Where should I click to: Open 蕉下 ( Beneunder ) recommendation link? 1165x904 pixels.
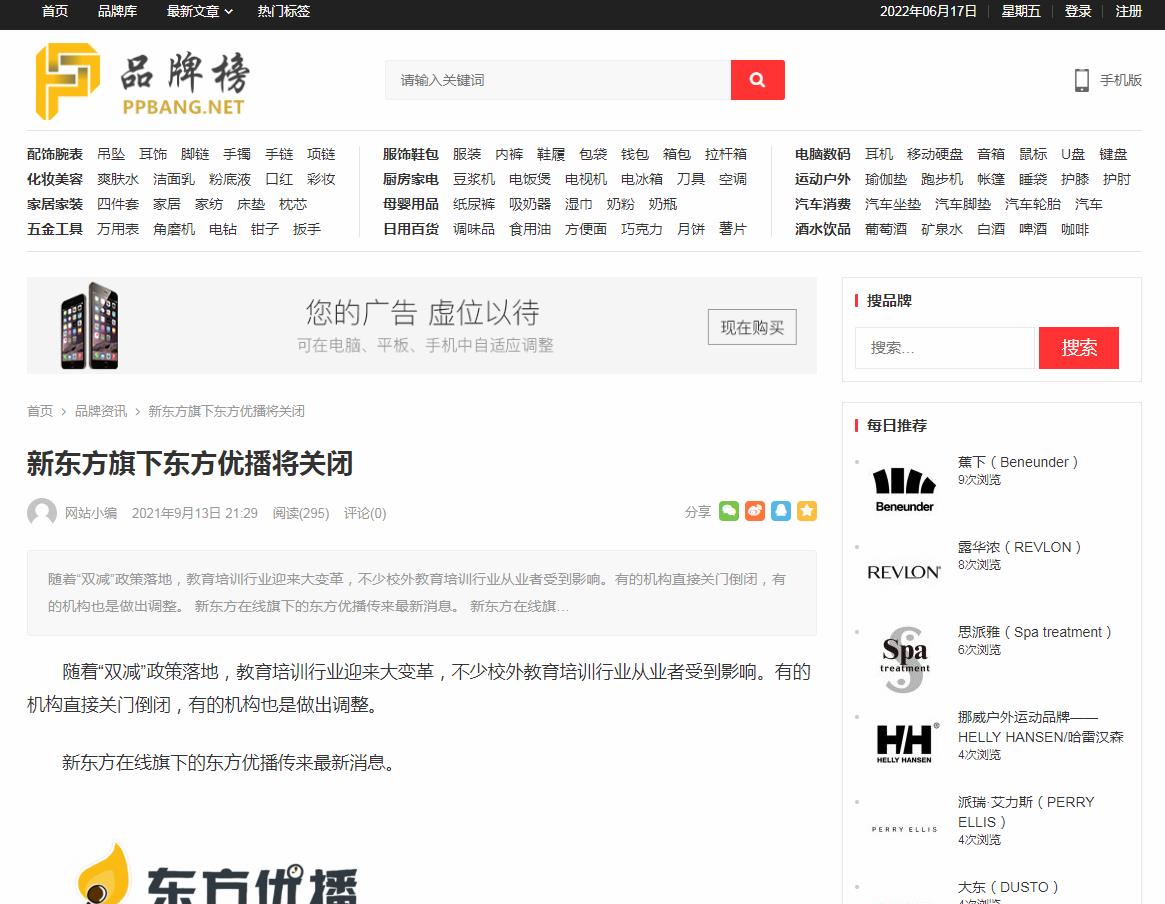1018,462
